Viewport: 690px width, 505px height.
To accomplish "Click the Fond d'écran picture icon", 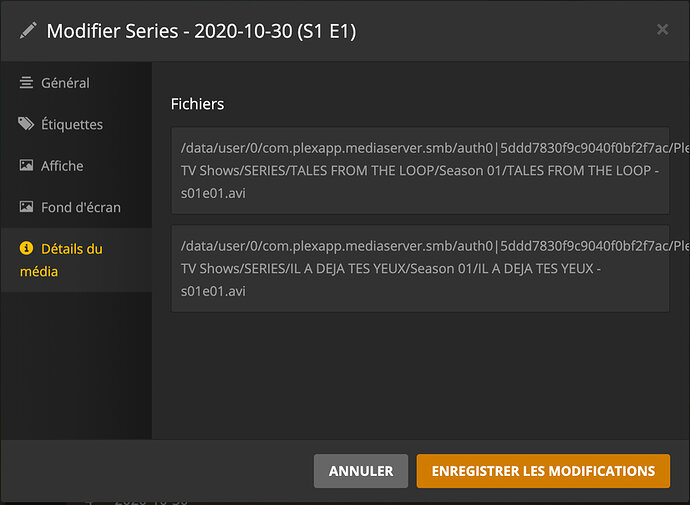I will coord(26,207).
